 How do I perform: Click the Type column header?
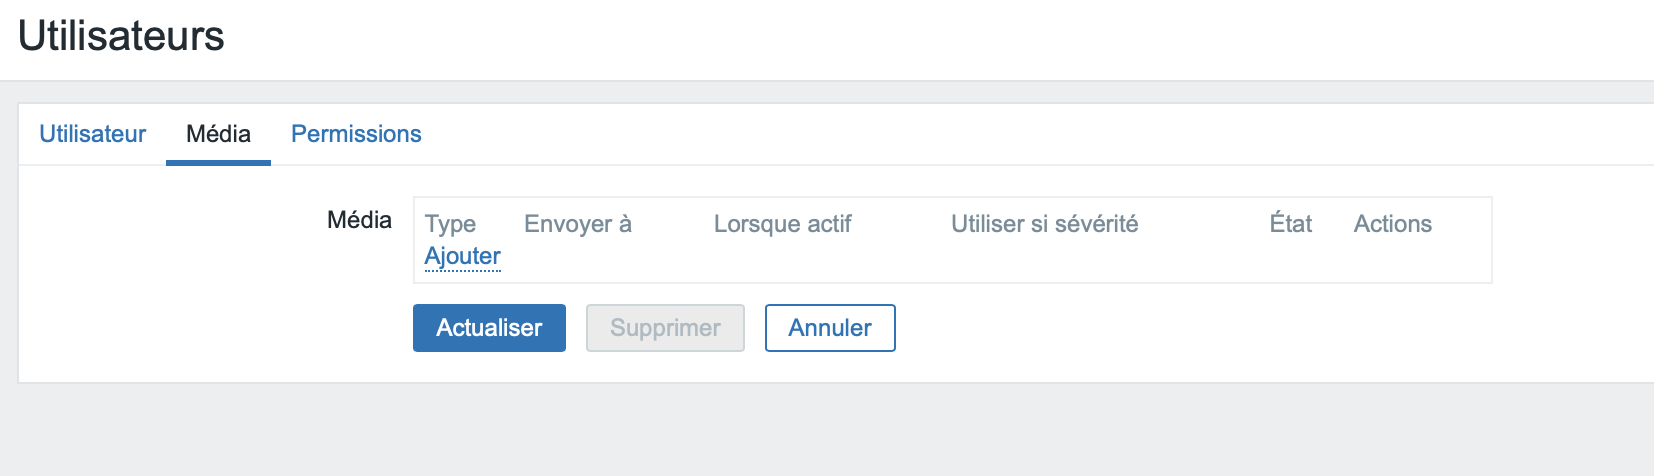pyautogui.click(x=450, y=224)
